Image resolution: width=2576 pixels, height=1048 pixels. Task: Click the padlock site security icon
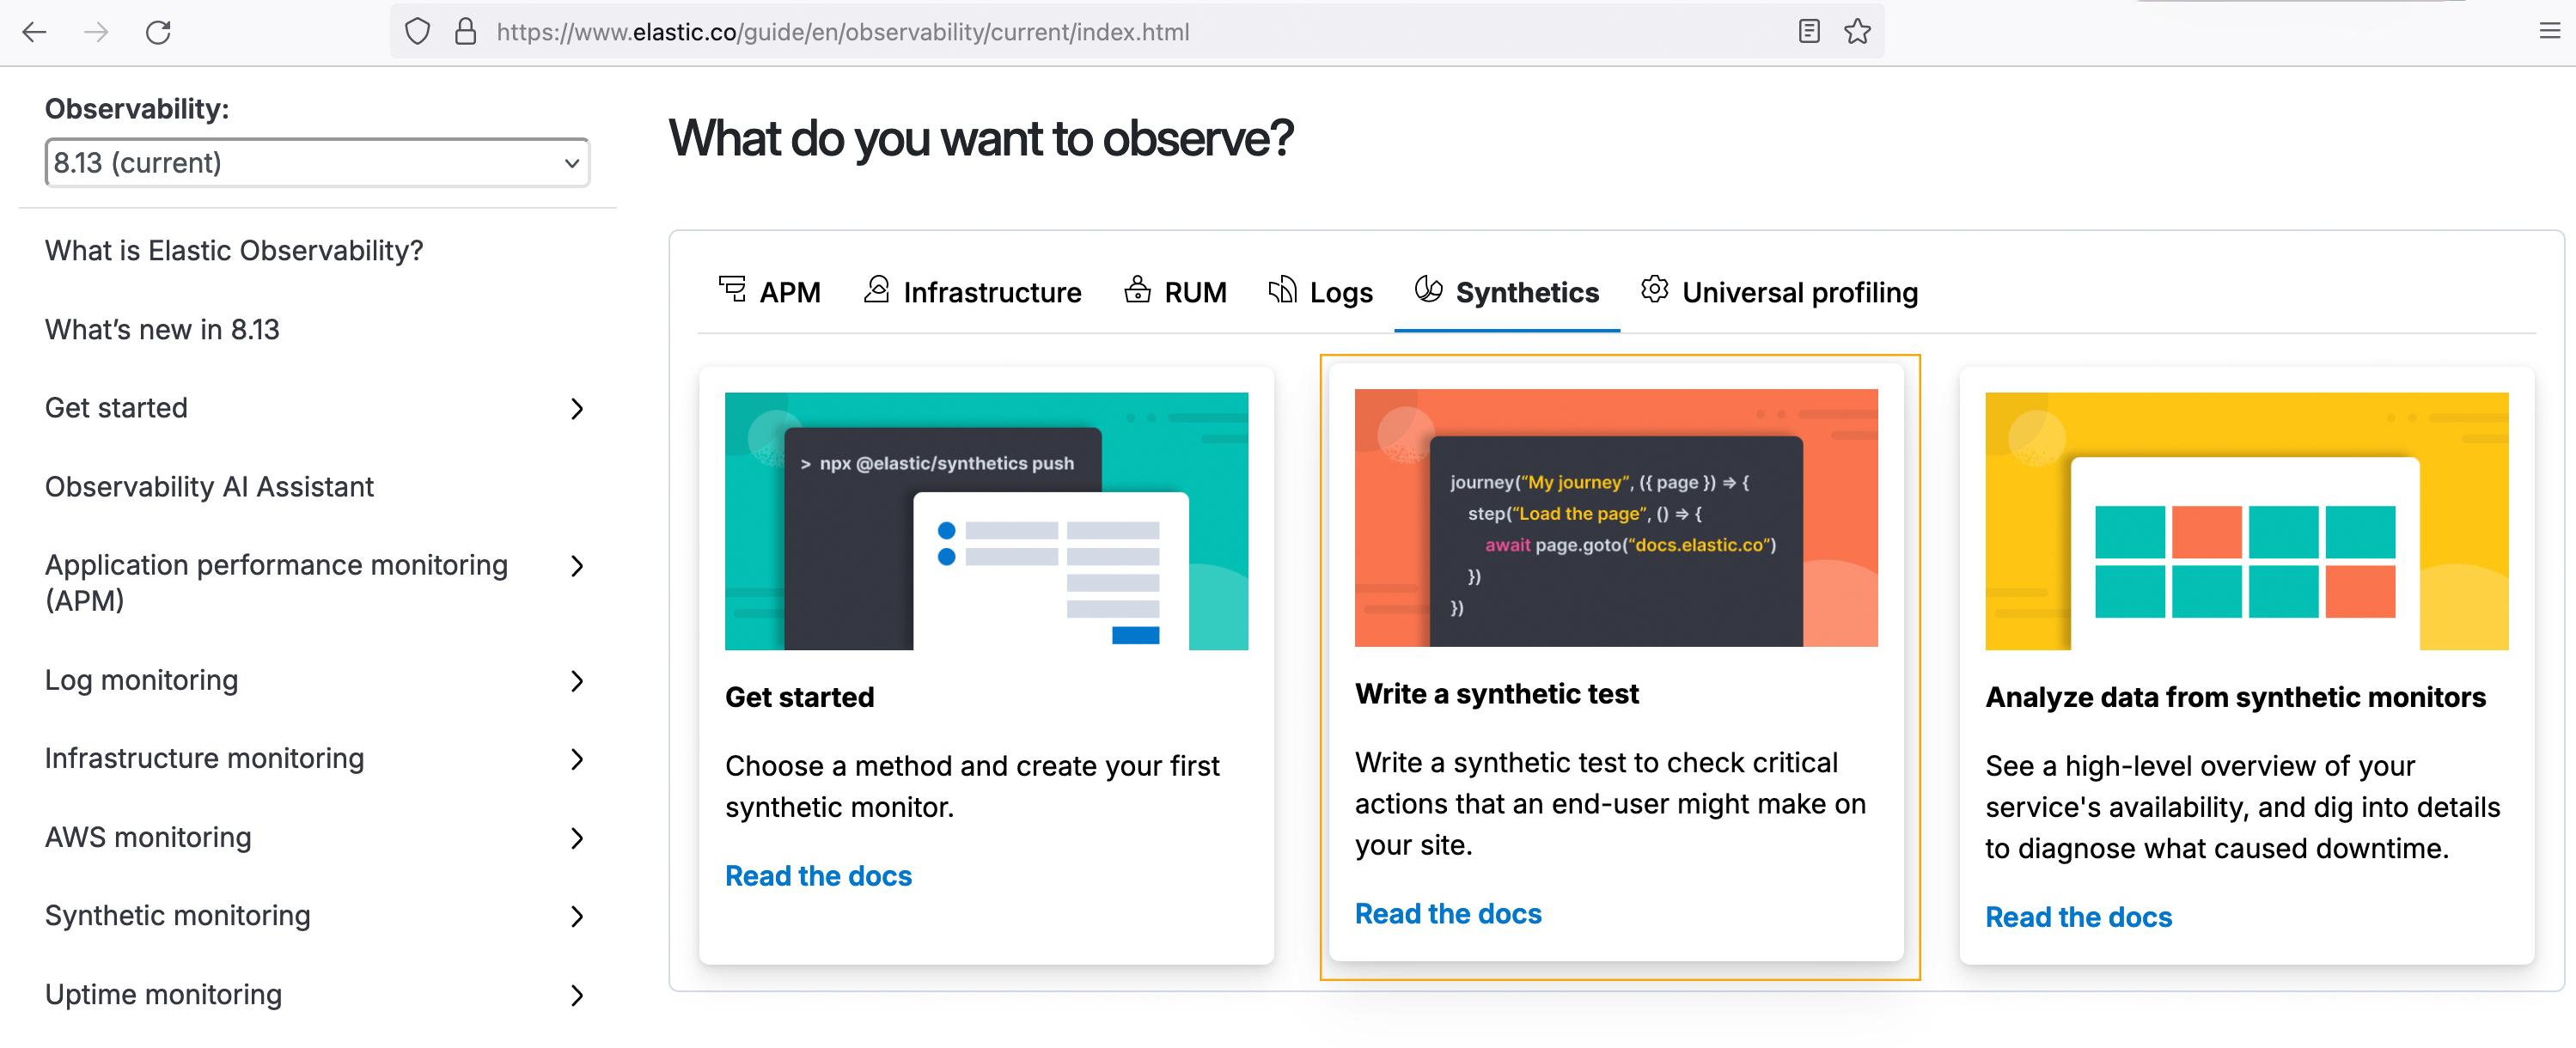coord(465,32)
